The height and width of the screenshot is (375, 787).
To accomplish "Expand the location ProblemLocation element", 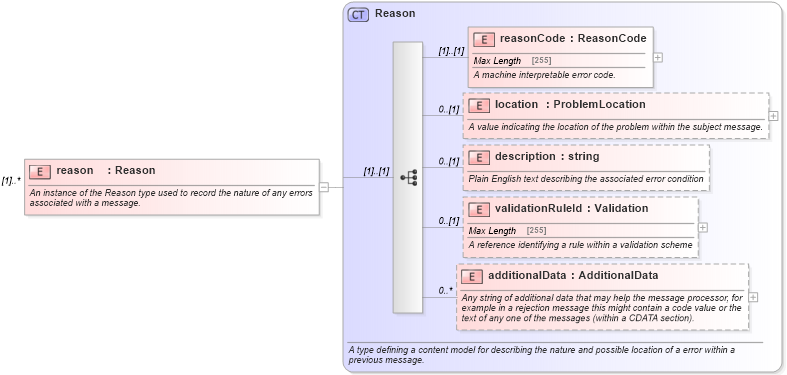I will [x=773, y=116].
